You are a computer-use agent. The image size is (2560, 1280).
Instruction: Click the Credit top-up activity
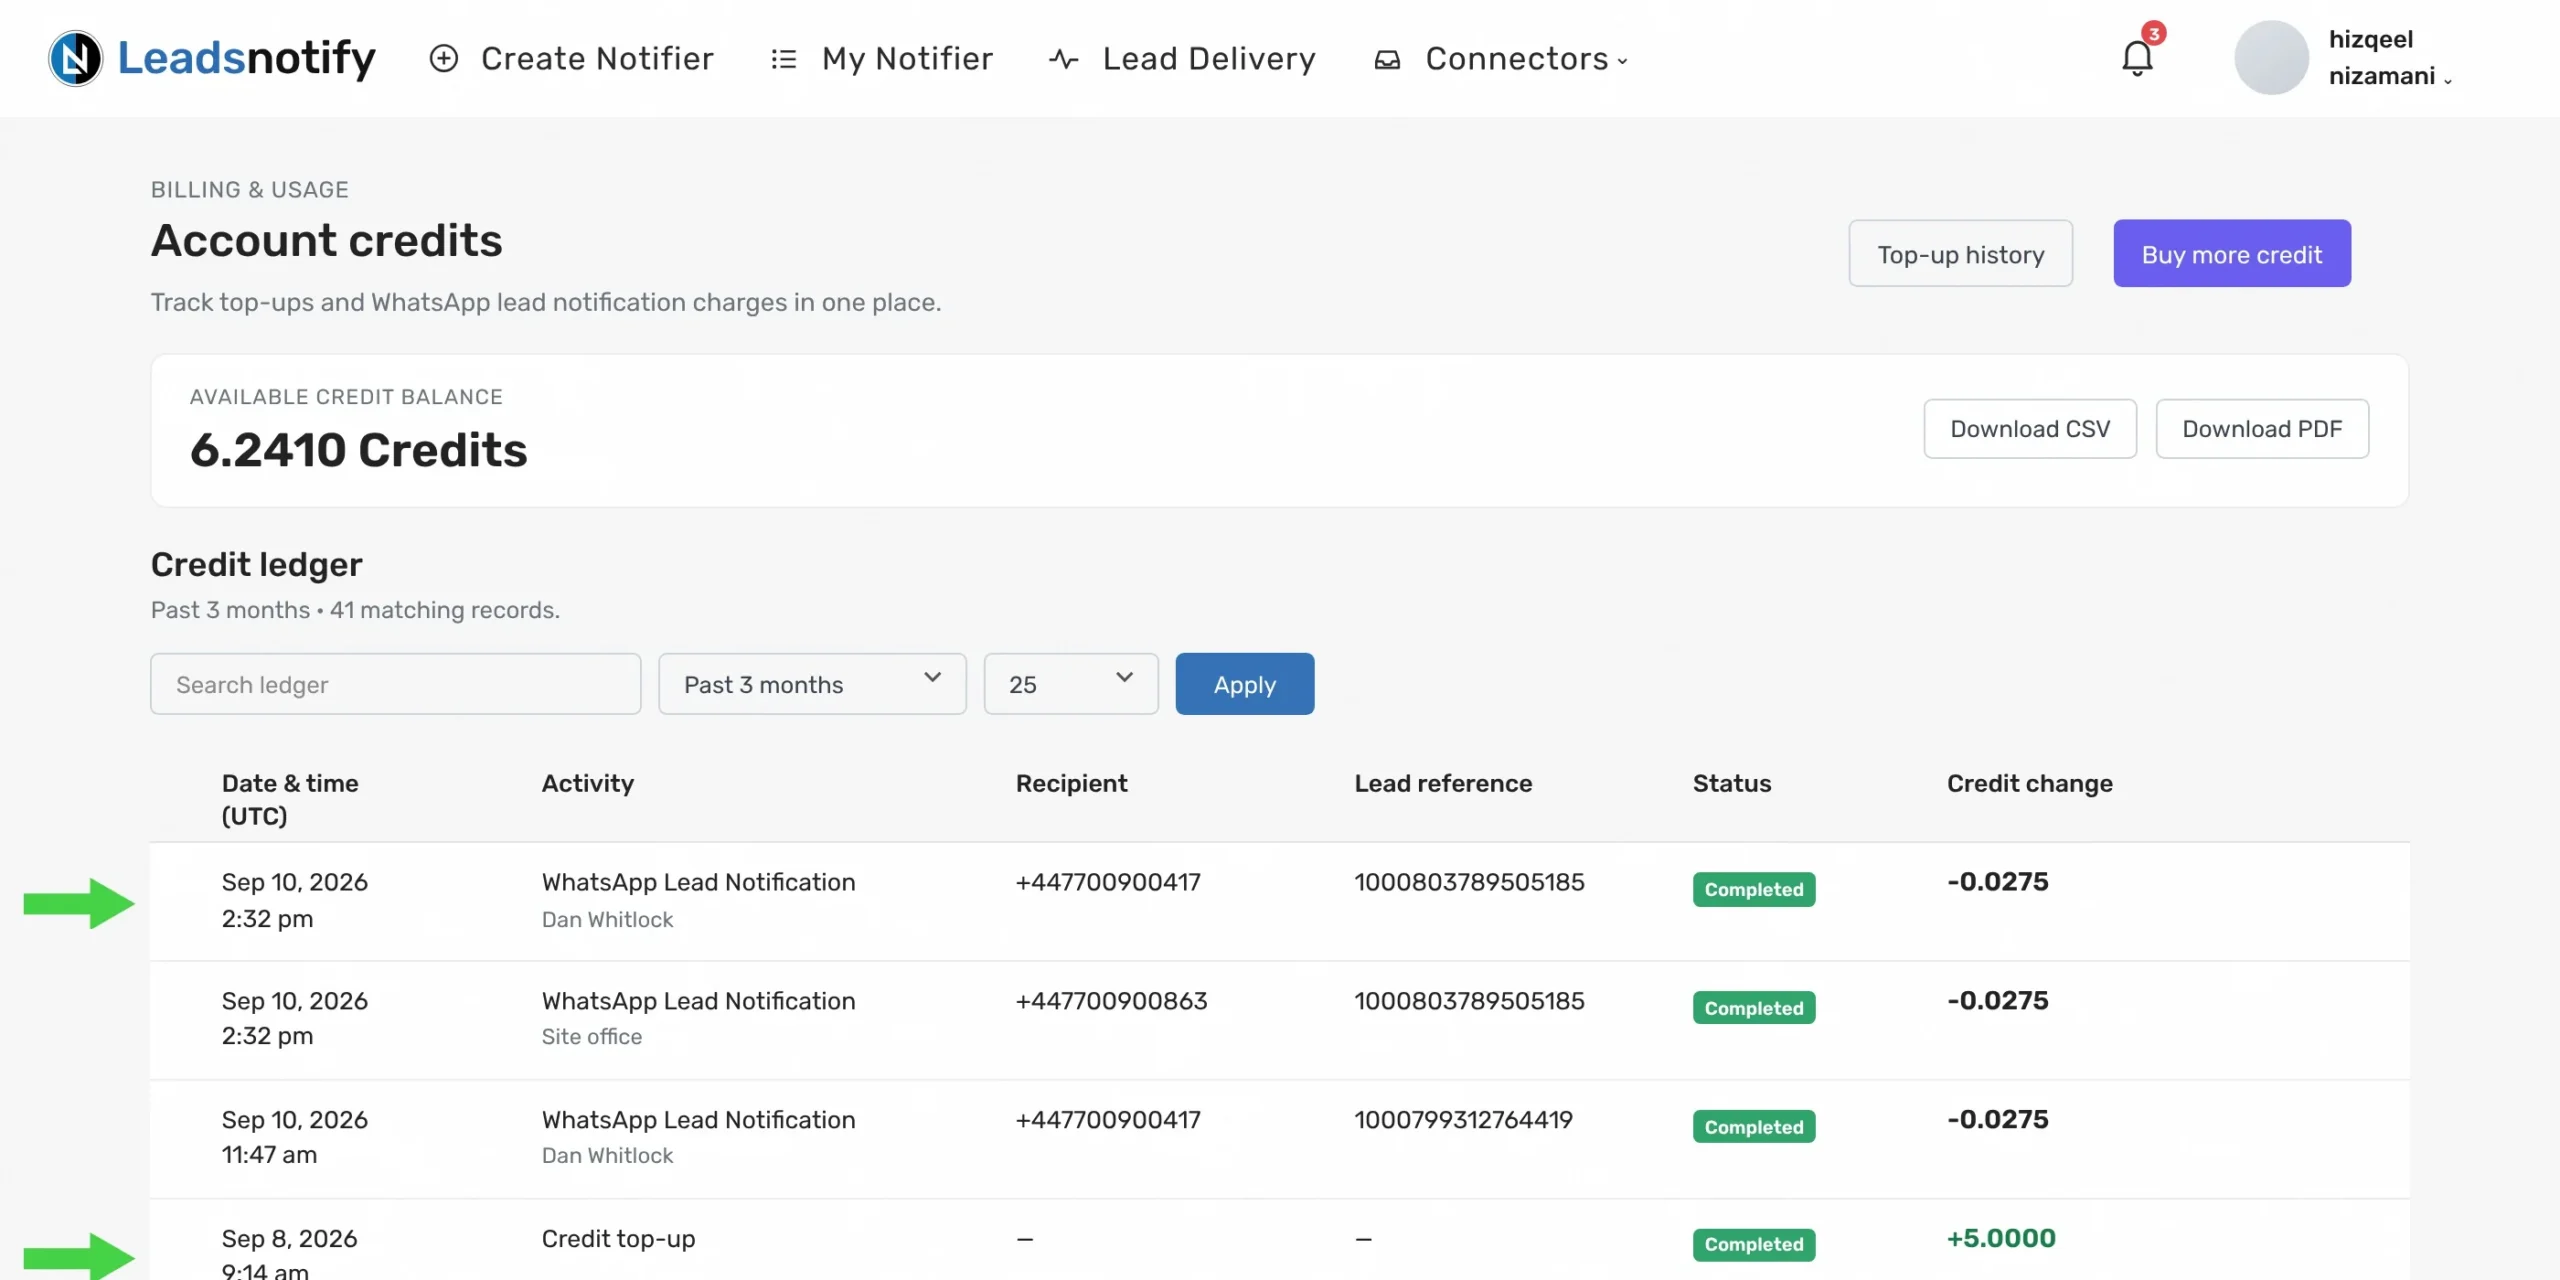[x=618, y=1239]
